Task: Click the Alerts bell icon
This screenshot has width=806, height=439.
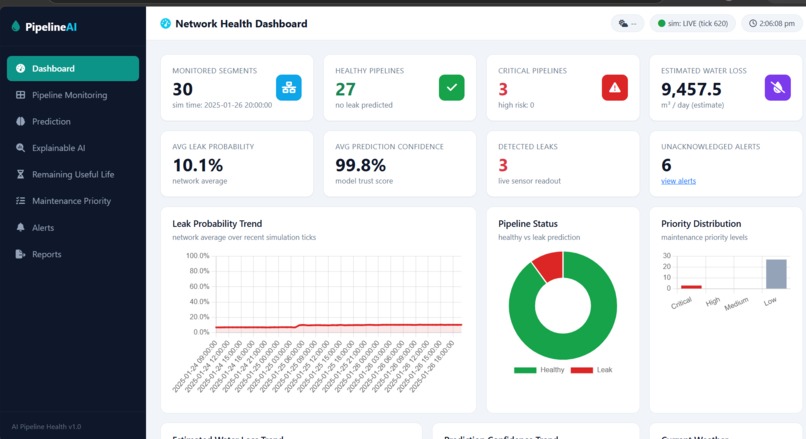Action: click(x=21, y=227)
